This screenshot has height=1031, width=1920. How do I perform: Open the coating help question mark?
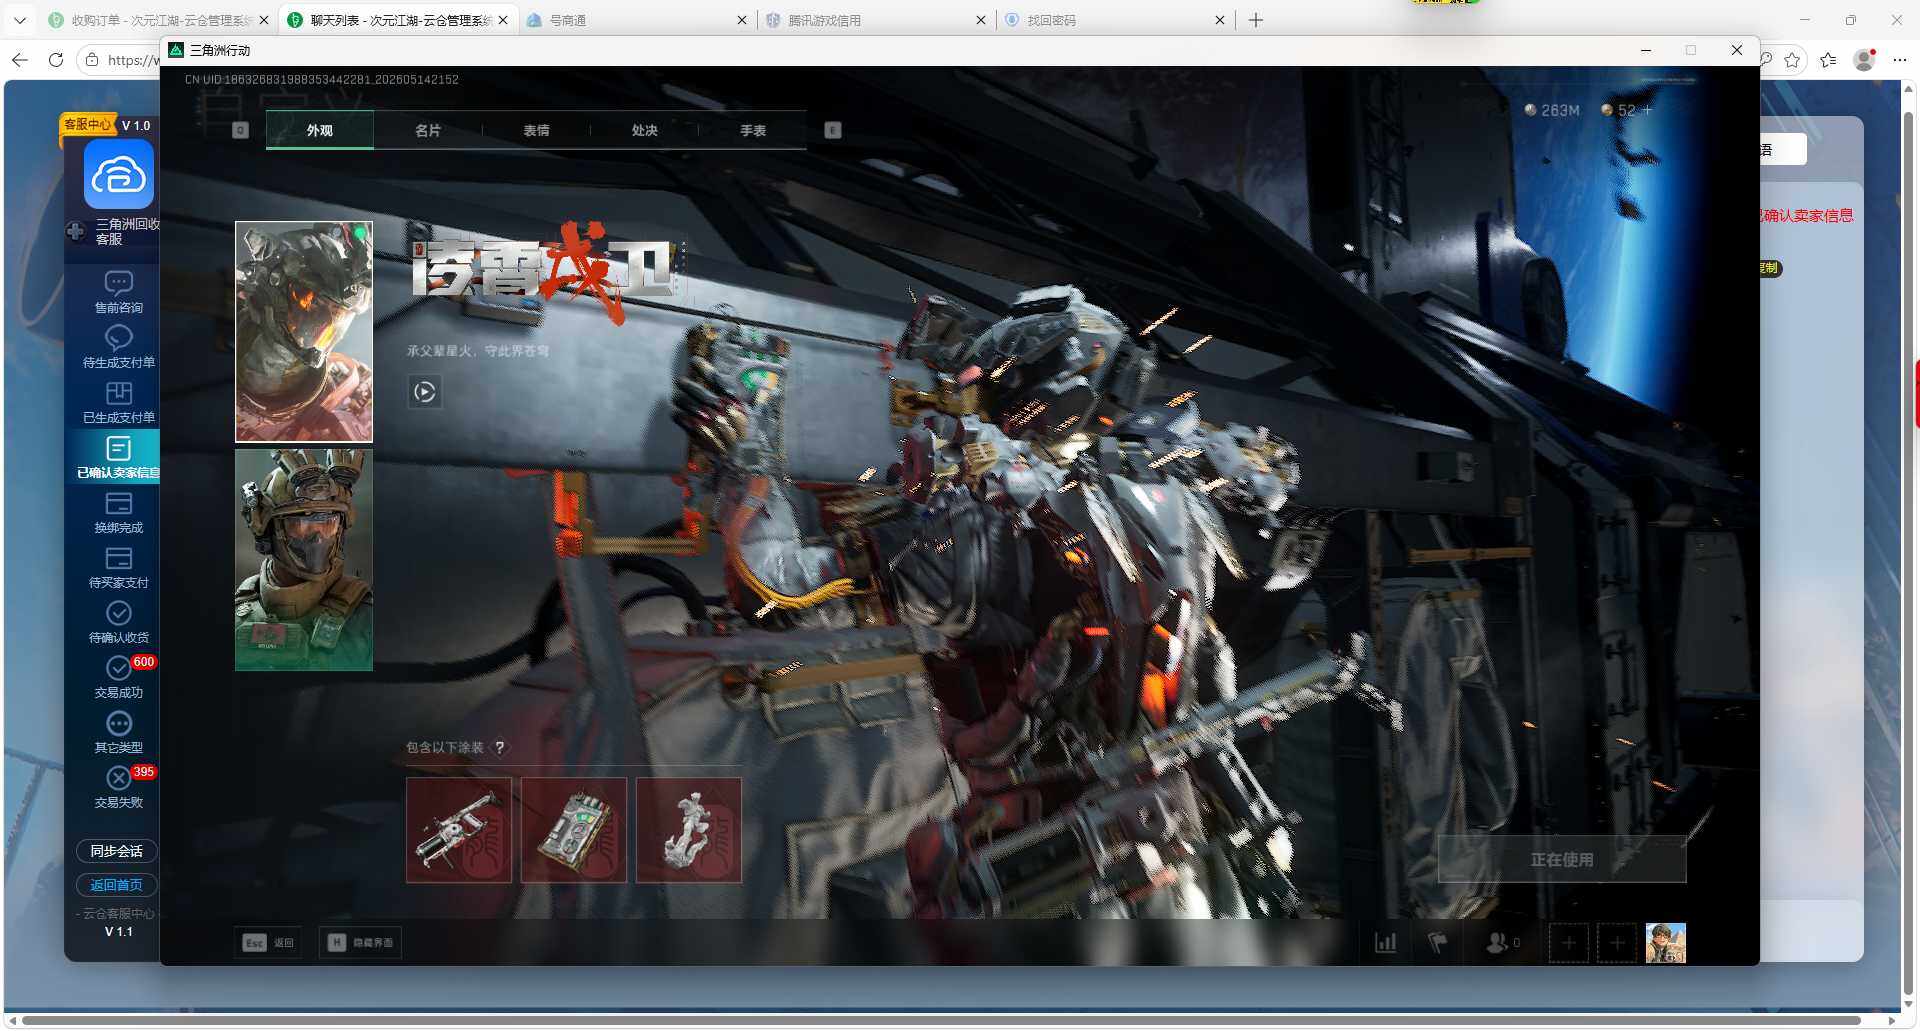(x=499, y=747)
